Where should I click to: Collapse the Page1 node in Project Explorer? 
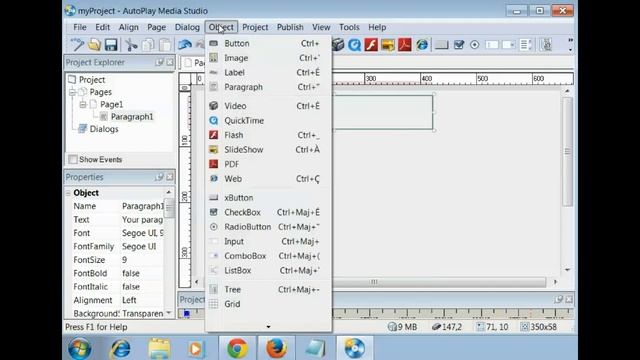[83, 104]
